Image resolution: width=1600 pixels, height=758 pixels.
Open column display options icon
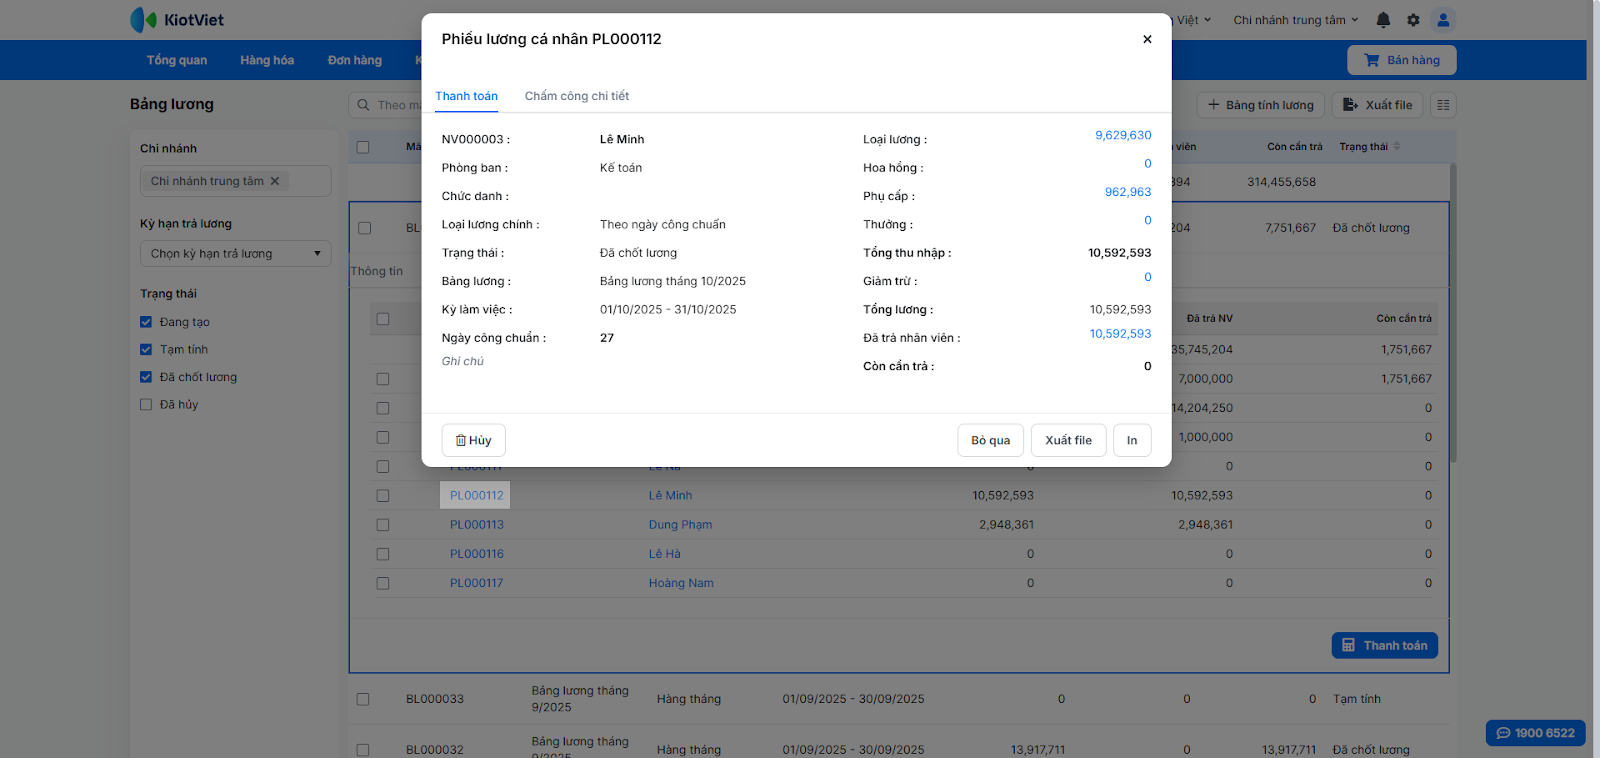[x=1443, y=105]
